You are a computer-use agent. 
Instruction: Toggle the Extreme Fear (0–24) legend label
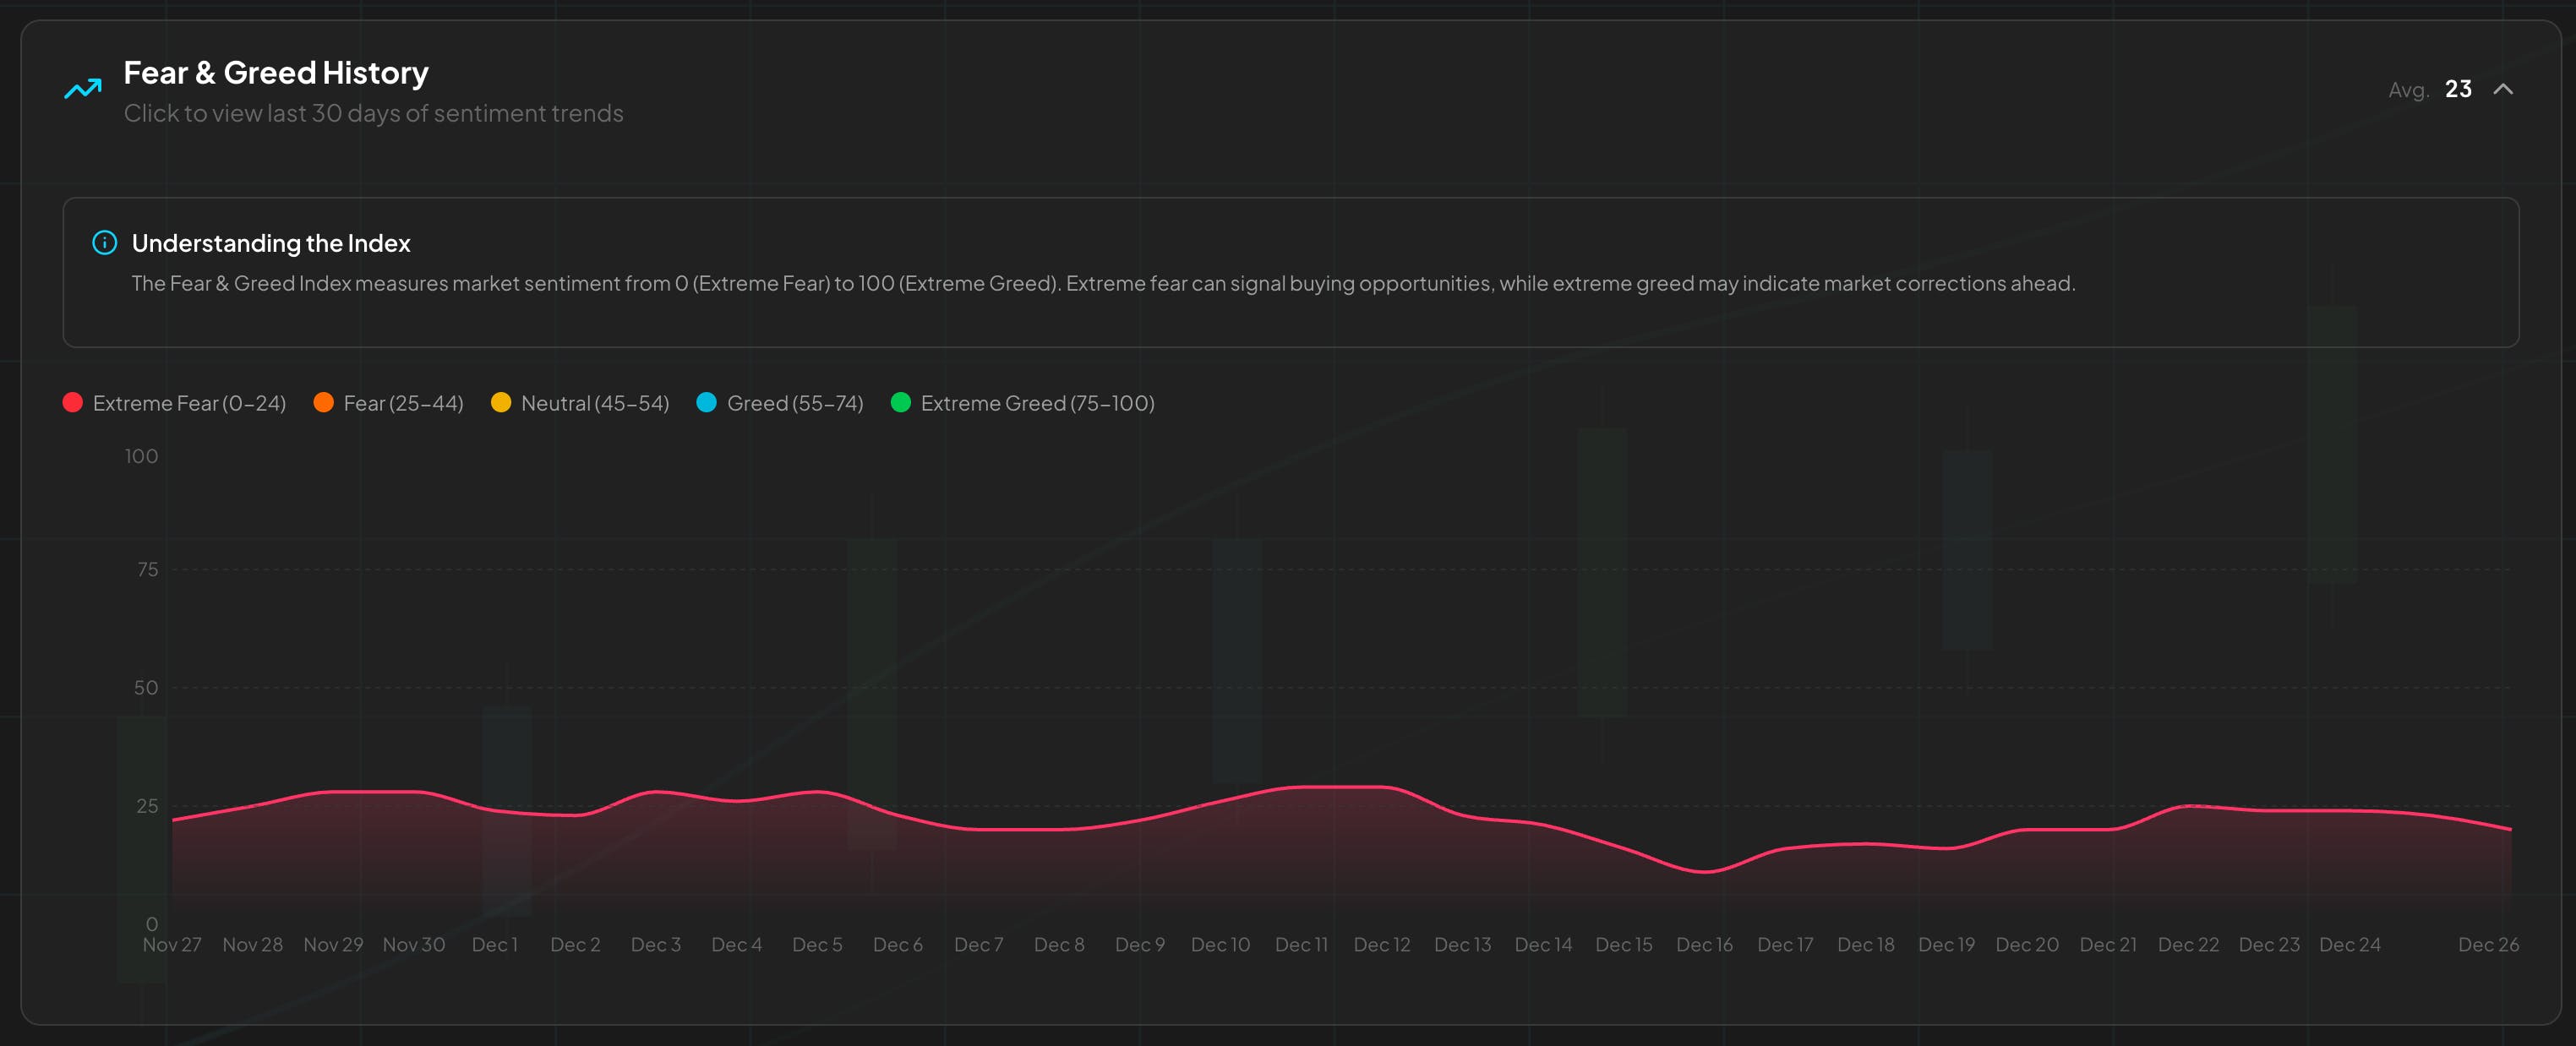[x=189, y=403]
